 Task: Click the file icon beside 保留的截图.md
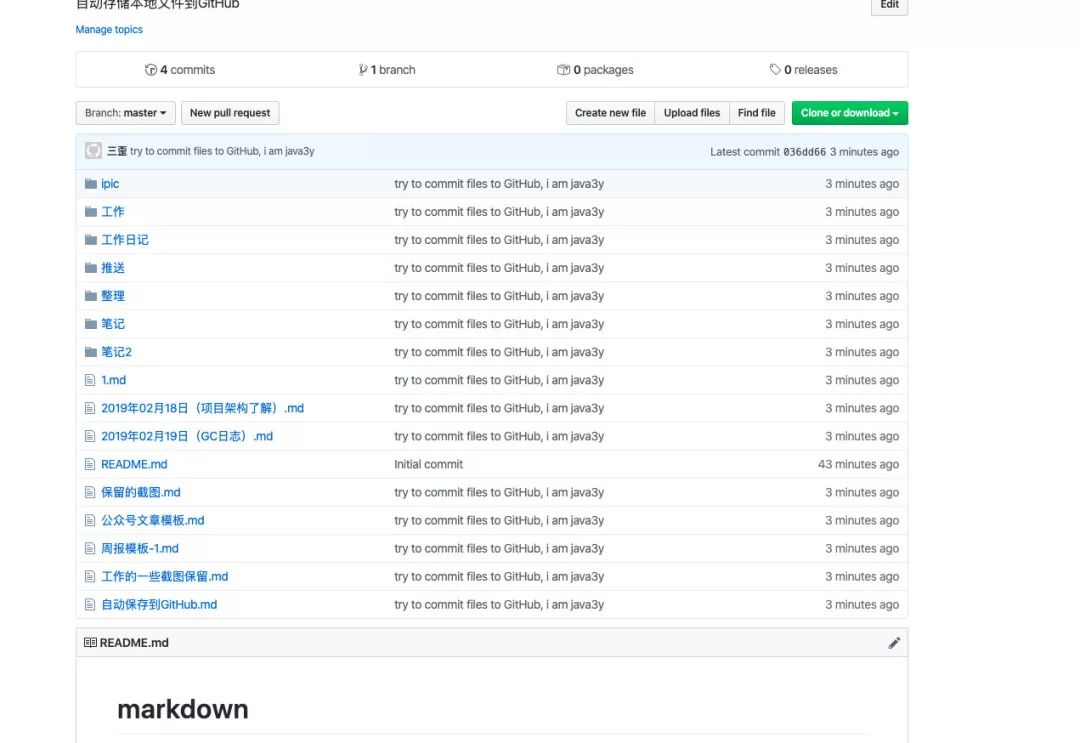(x=90, y=492)
